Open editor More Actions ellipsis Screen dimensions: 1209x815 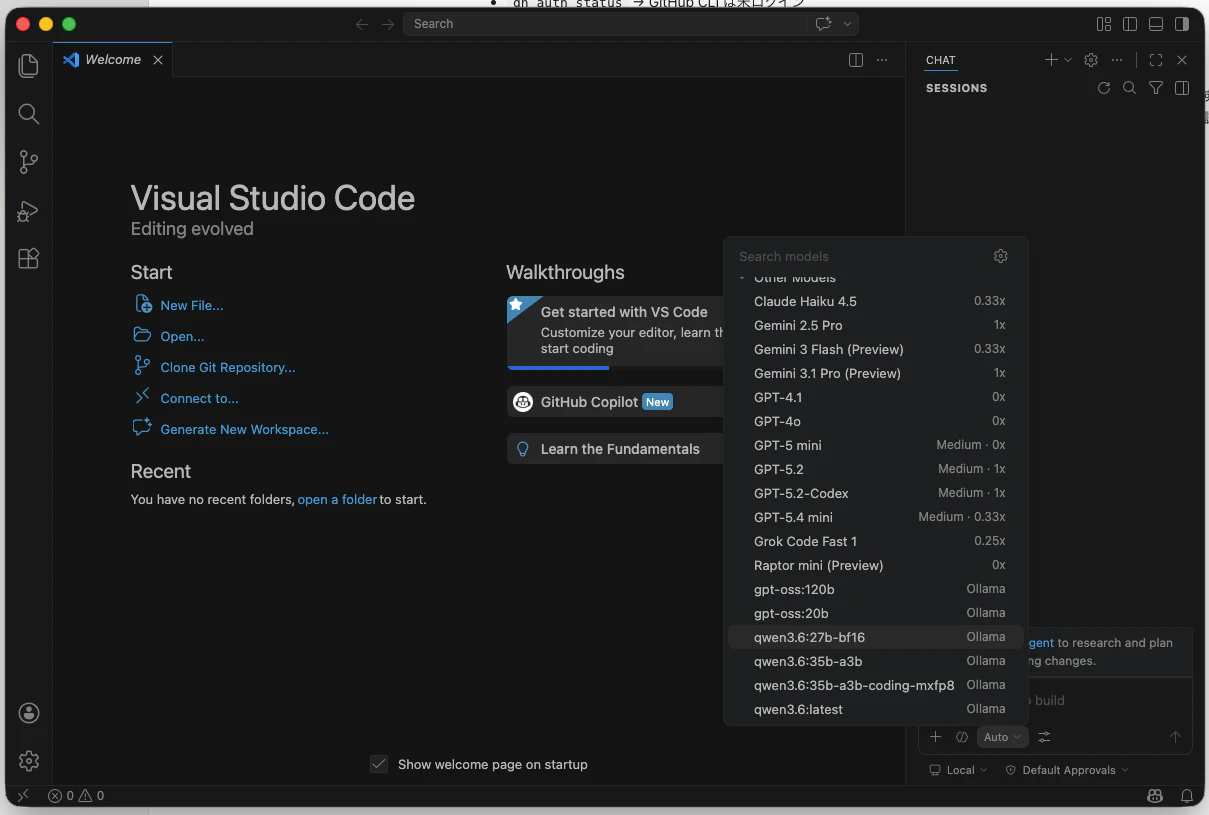click(x=882, y=60)
